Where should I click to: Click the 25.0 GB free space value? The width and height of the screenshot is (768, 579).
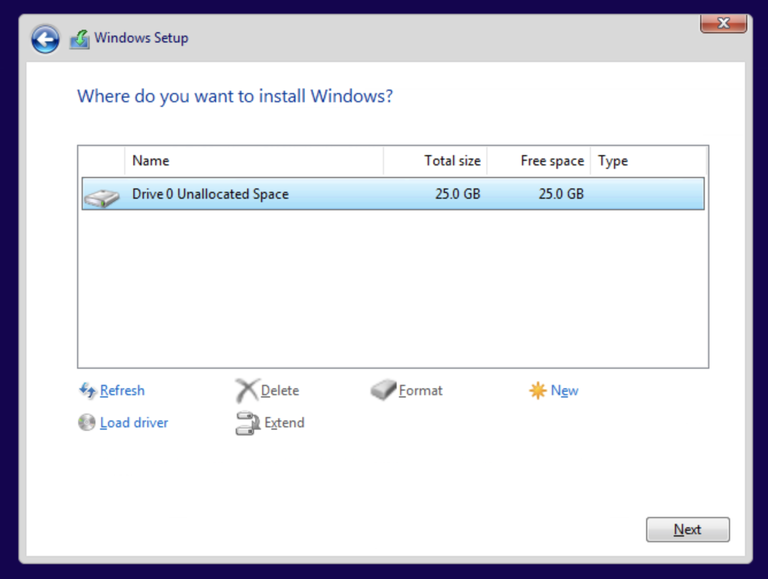point(561,194)
